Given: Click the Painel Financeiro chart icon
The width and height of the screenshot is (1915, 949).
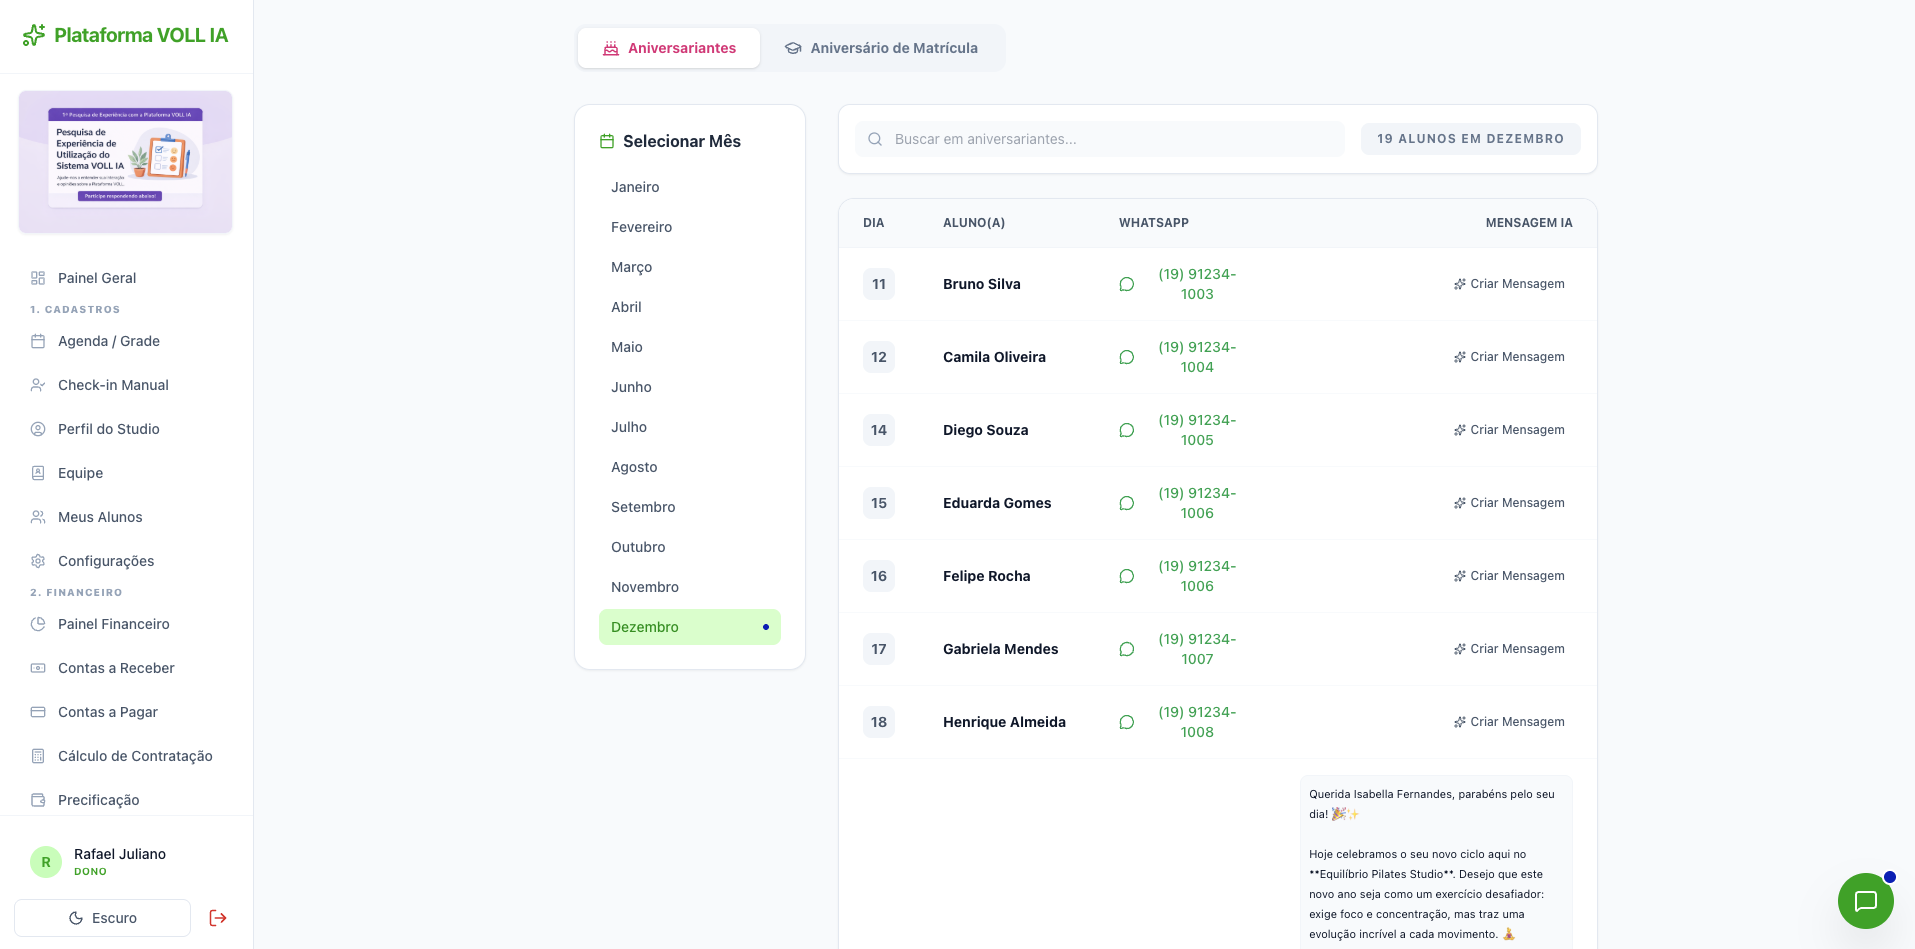Looking at the screenshot, I should (x=38, y=624).
